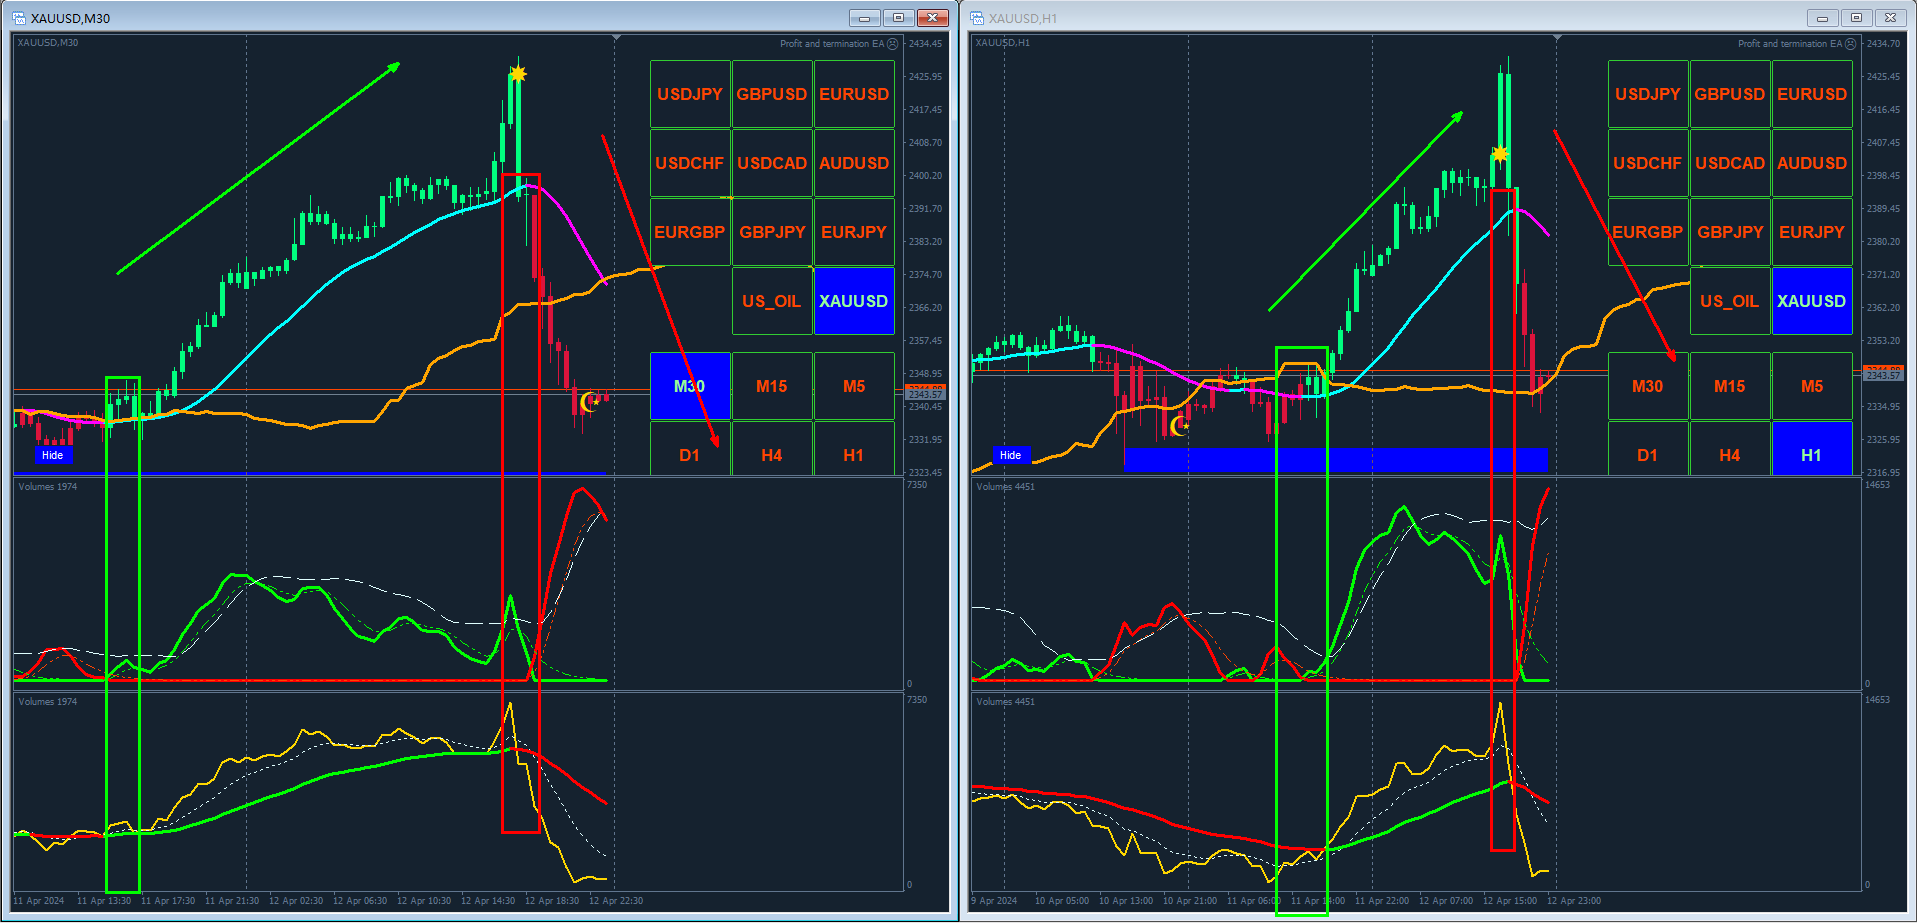Click 'Volumes 4451' label in upper H1 subwindow
This screenshot has height=924, width=1917.
(1006, 487)
